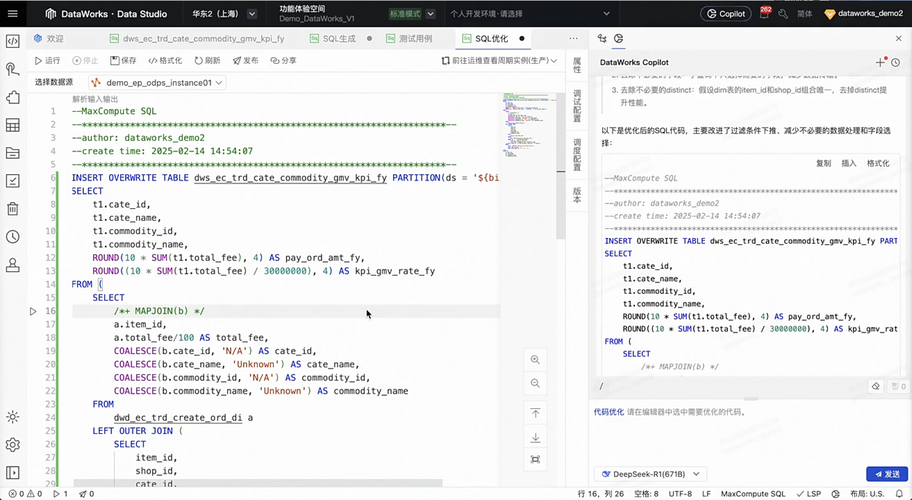Click the scroll-to-top arrow icon
This screenshot has height=500, width=912.
[x=536, y=413]
